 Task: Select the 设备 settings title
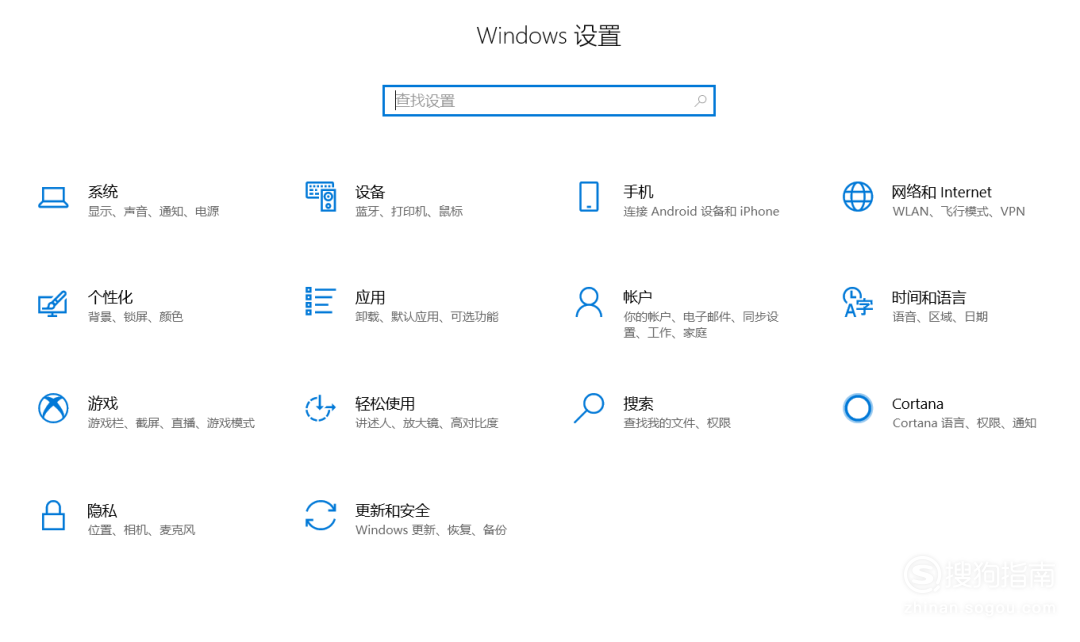pyautogui.click(x=370, y=192)
